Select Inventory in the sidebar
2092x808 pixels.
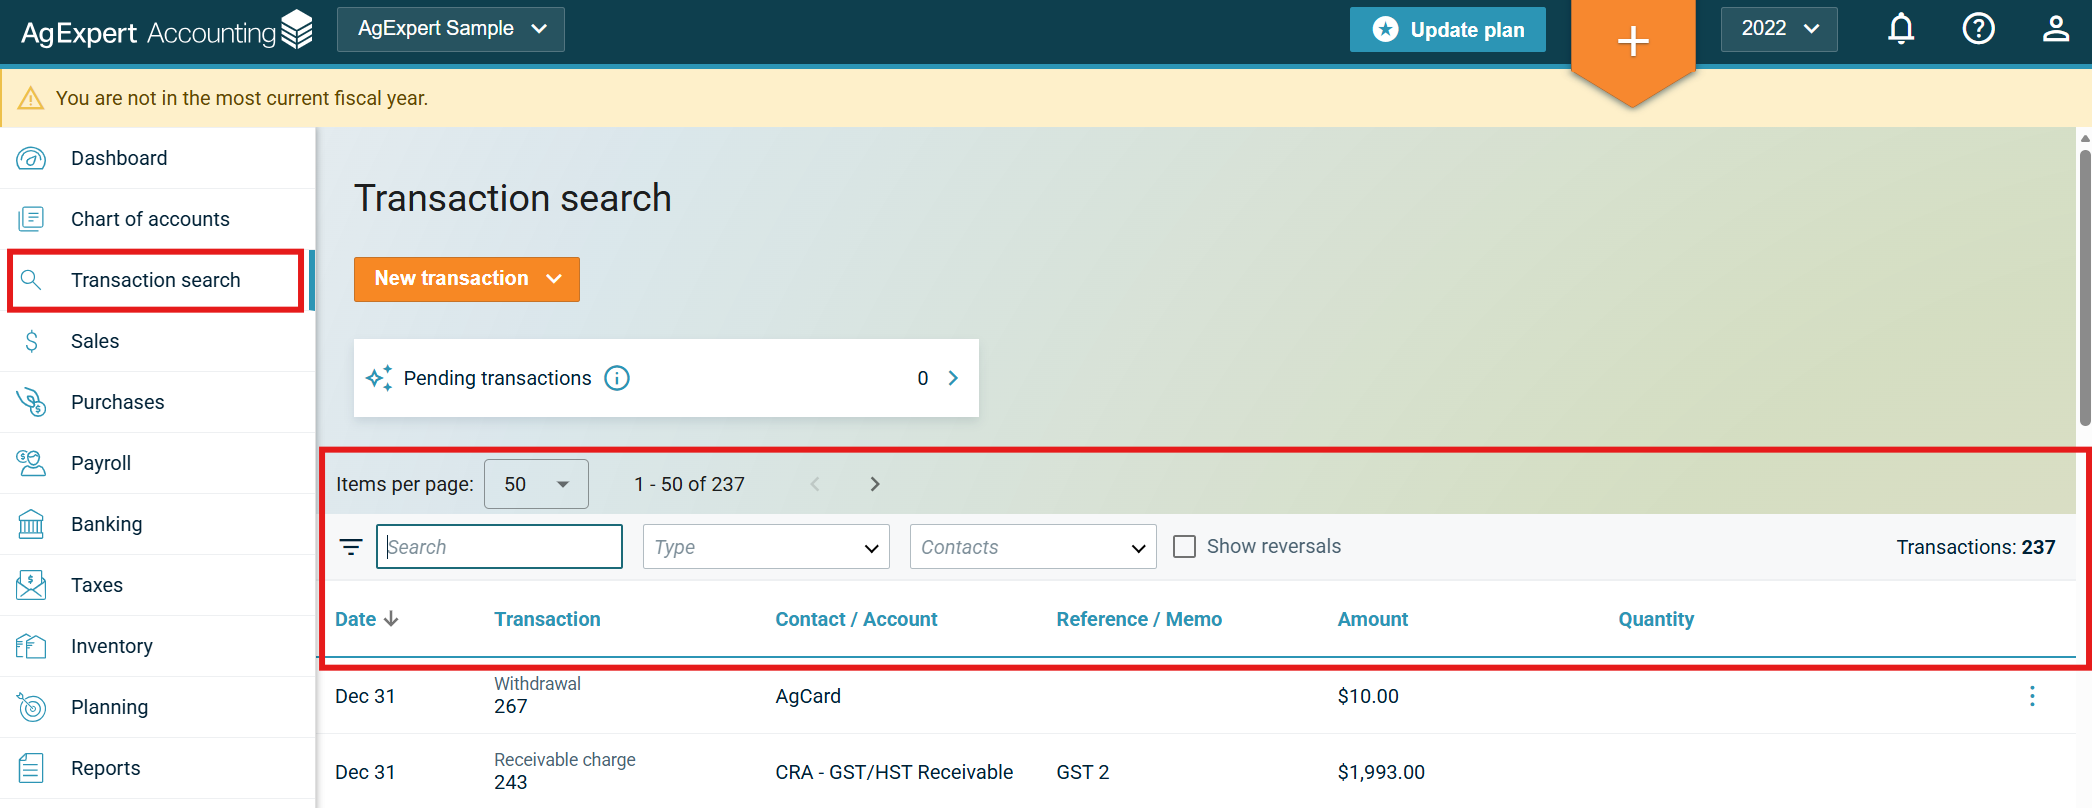[158, 646]
